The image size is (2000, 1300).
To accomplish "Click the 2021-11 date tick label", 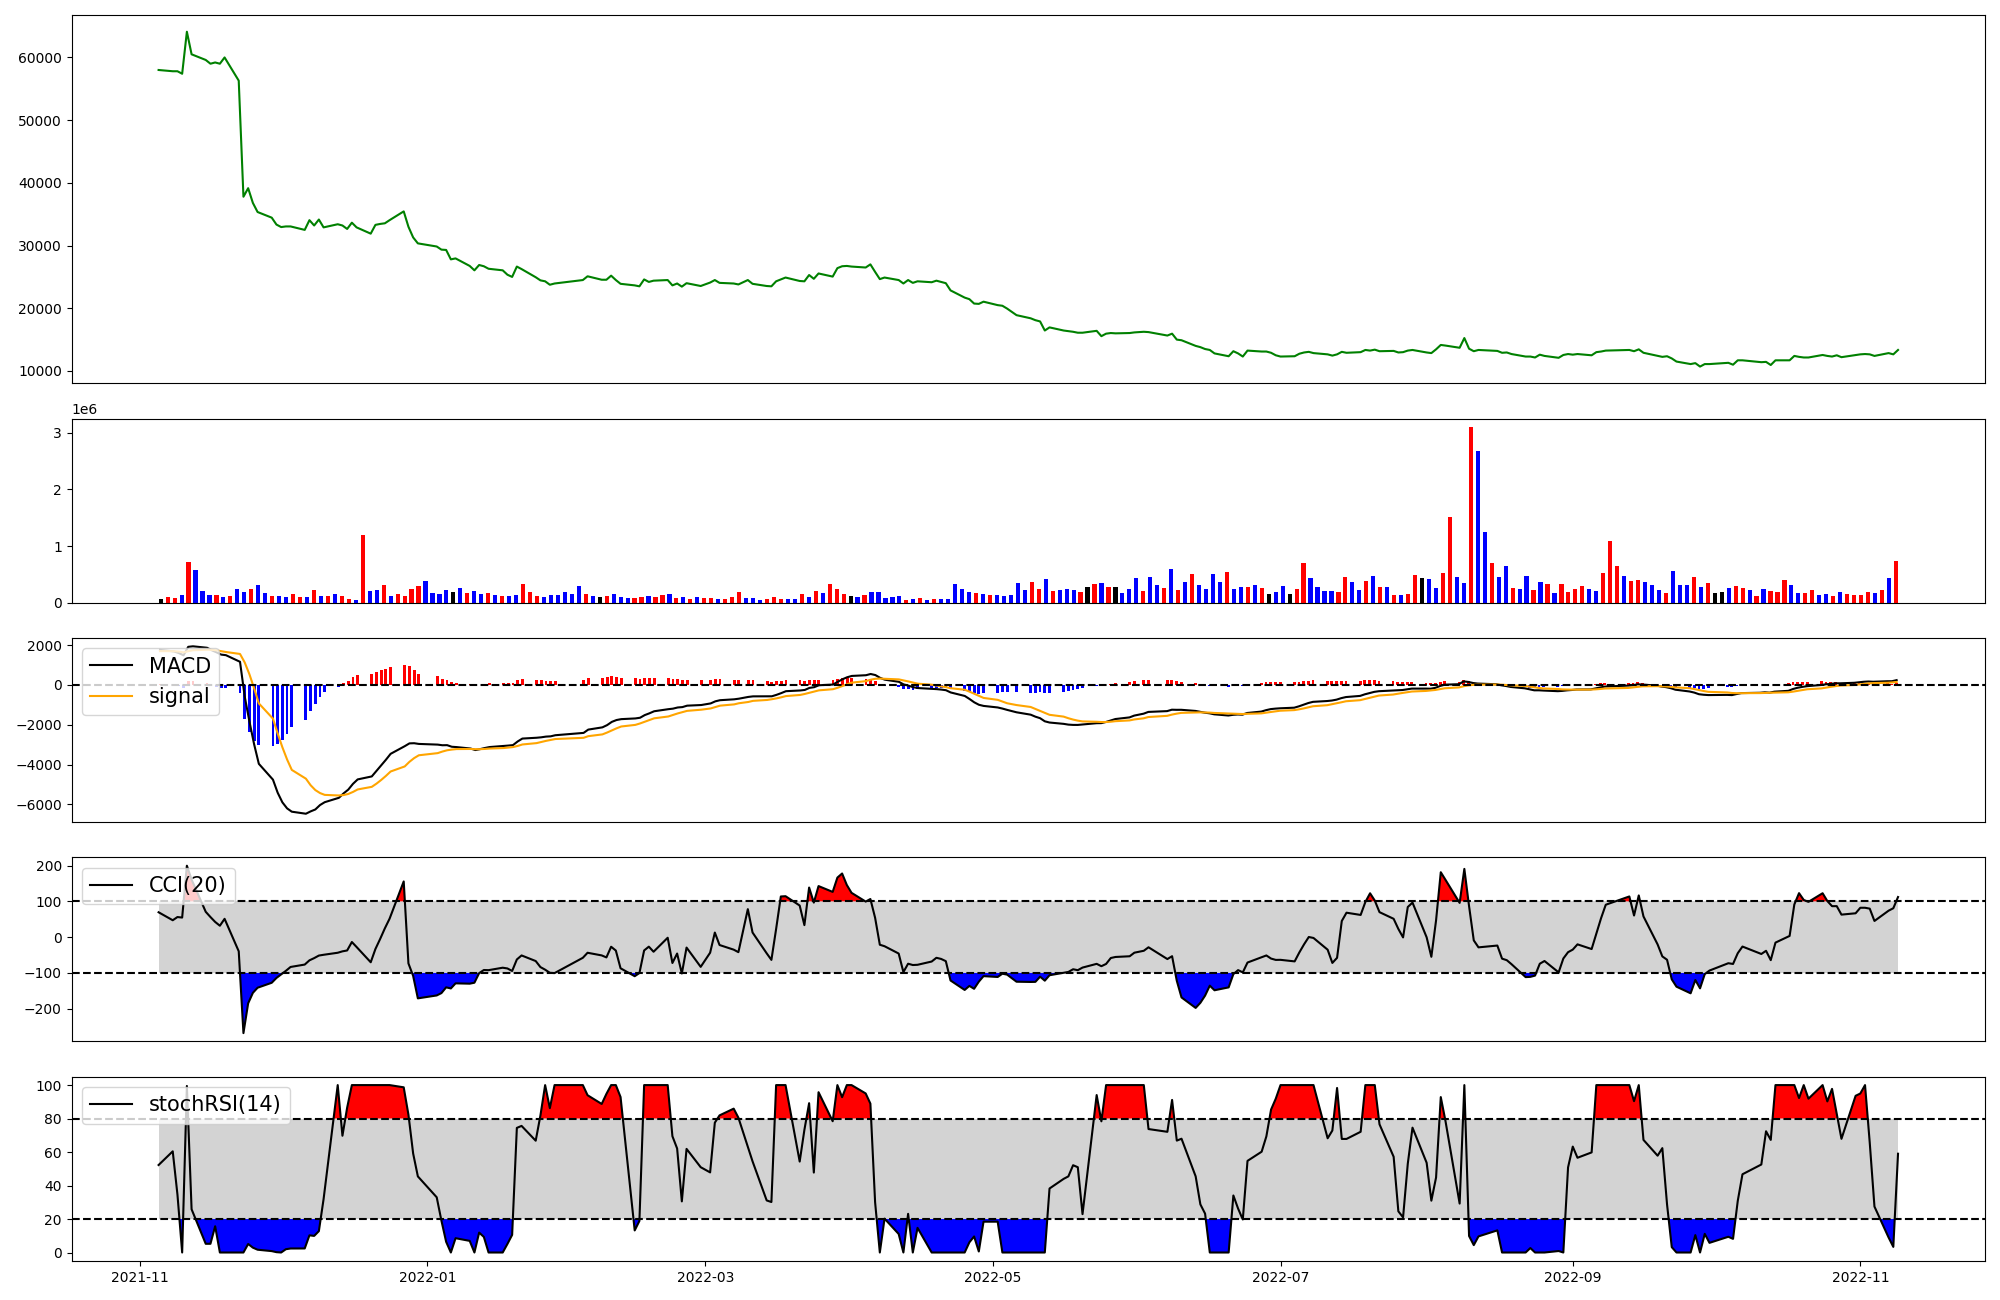I will (x=140, y=1277).
